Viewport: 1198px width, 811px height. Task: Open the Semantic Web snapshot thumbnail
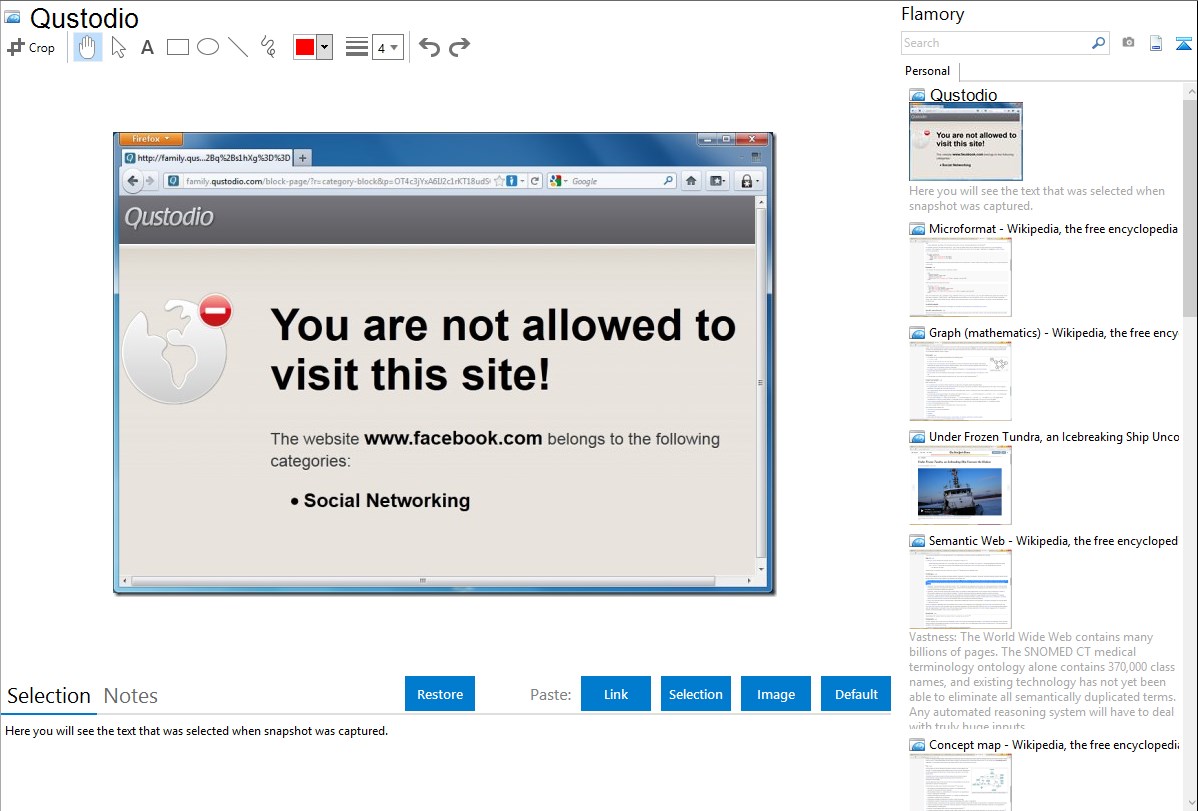(960, 589)
